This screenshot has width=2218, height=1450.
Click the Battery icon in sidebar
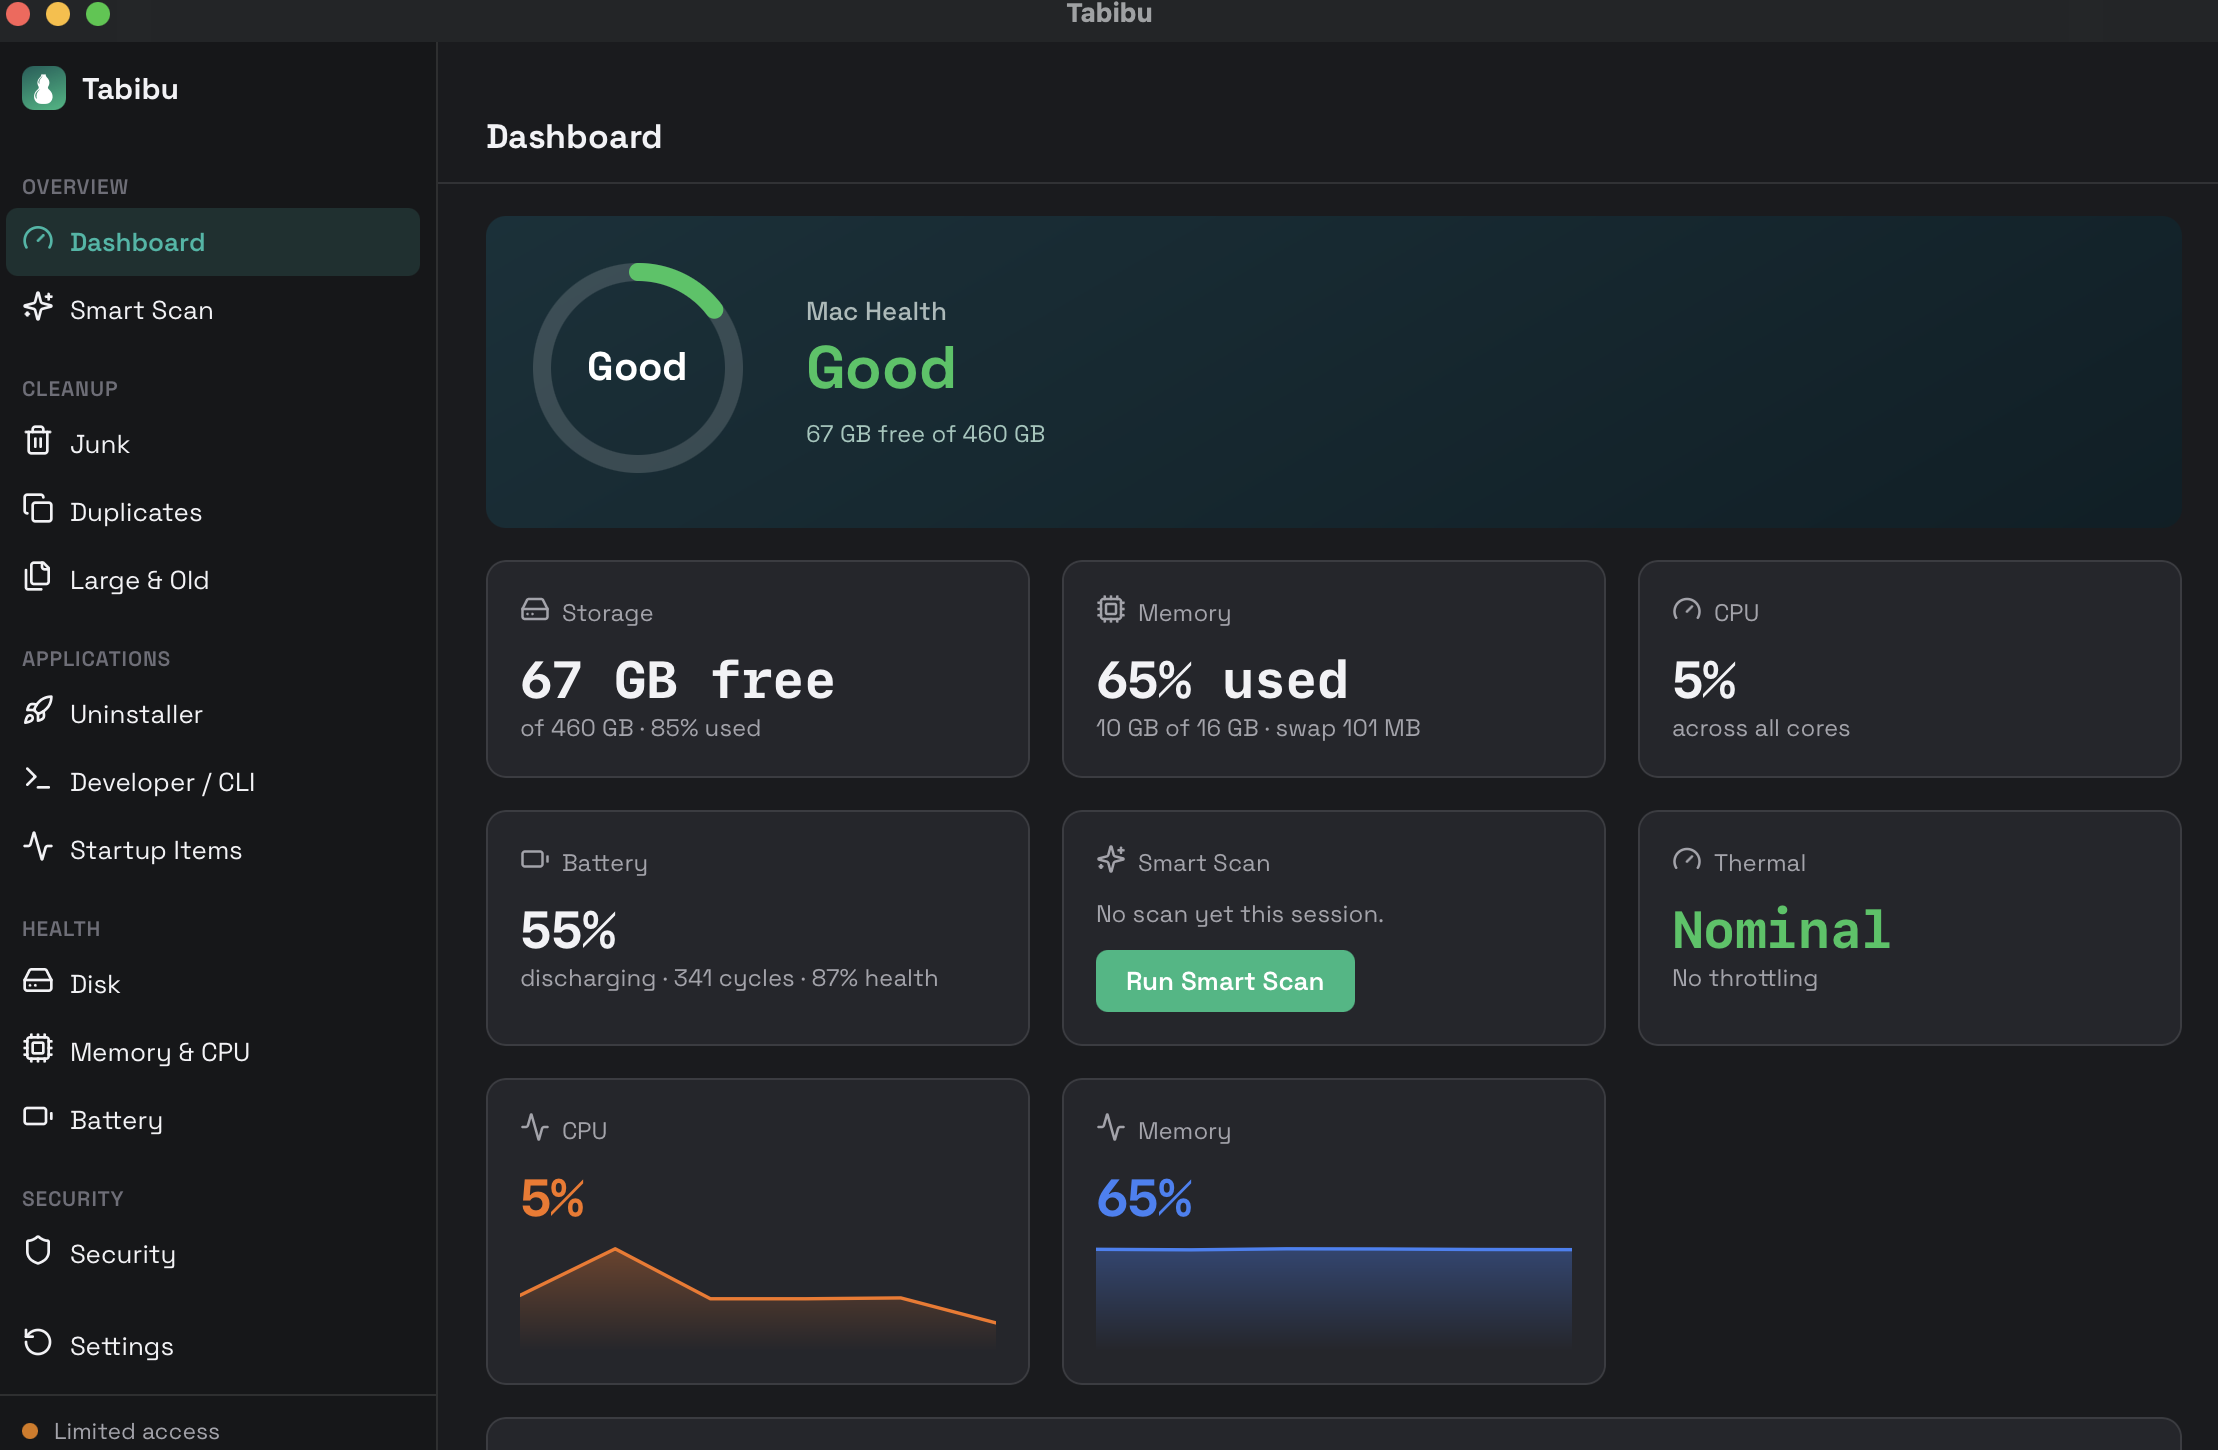click(38, 1117)
